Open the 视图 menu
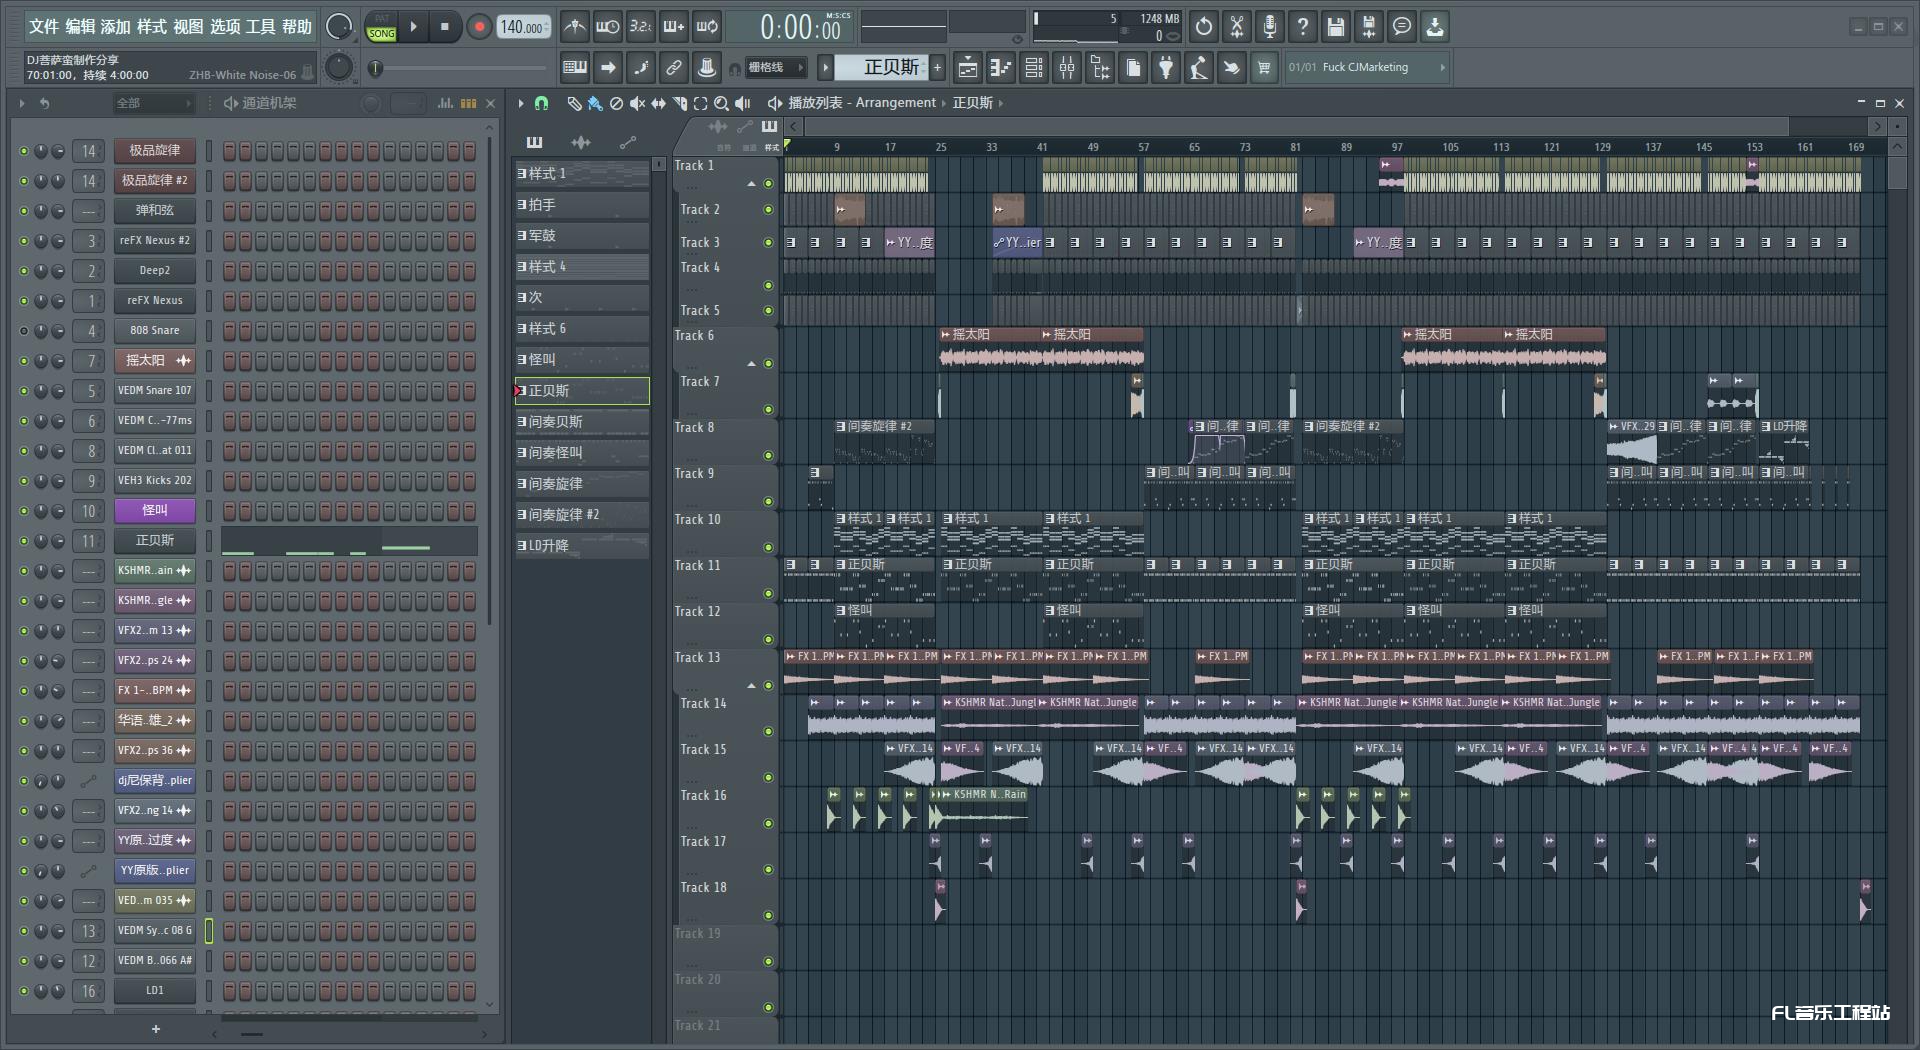Image resolution: width=1920 pixels, height=1050 pixels. [x=188, y=27]
